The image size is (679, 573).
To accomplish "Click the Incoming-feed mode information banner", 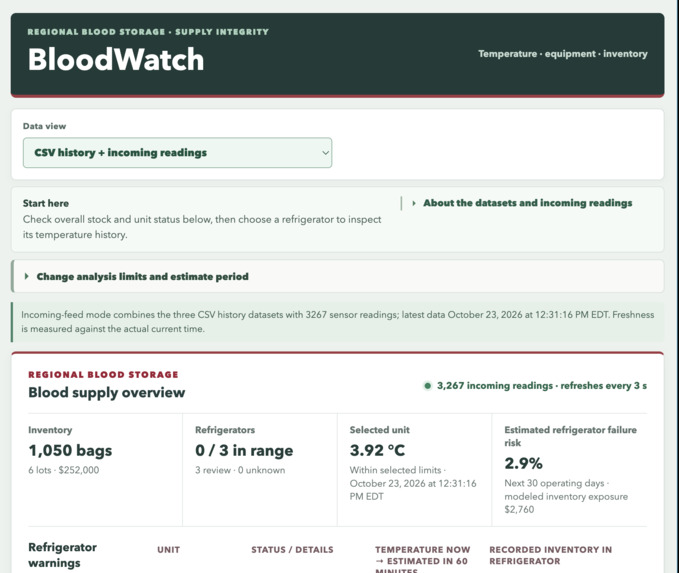I will tap(337, 322).
